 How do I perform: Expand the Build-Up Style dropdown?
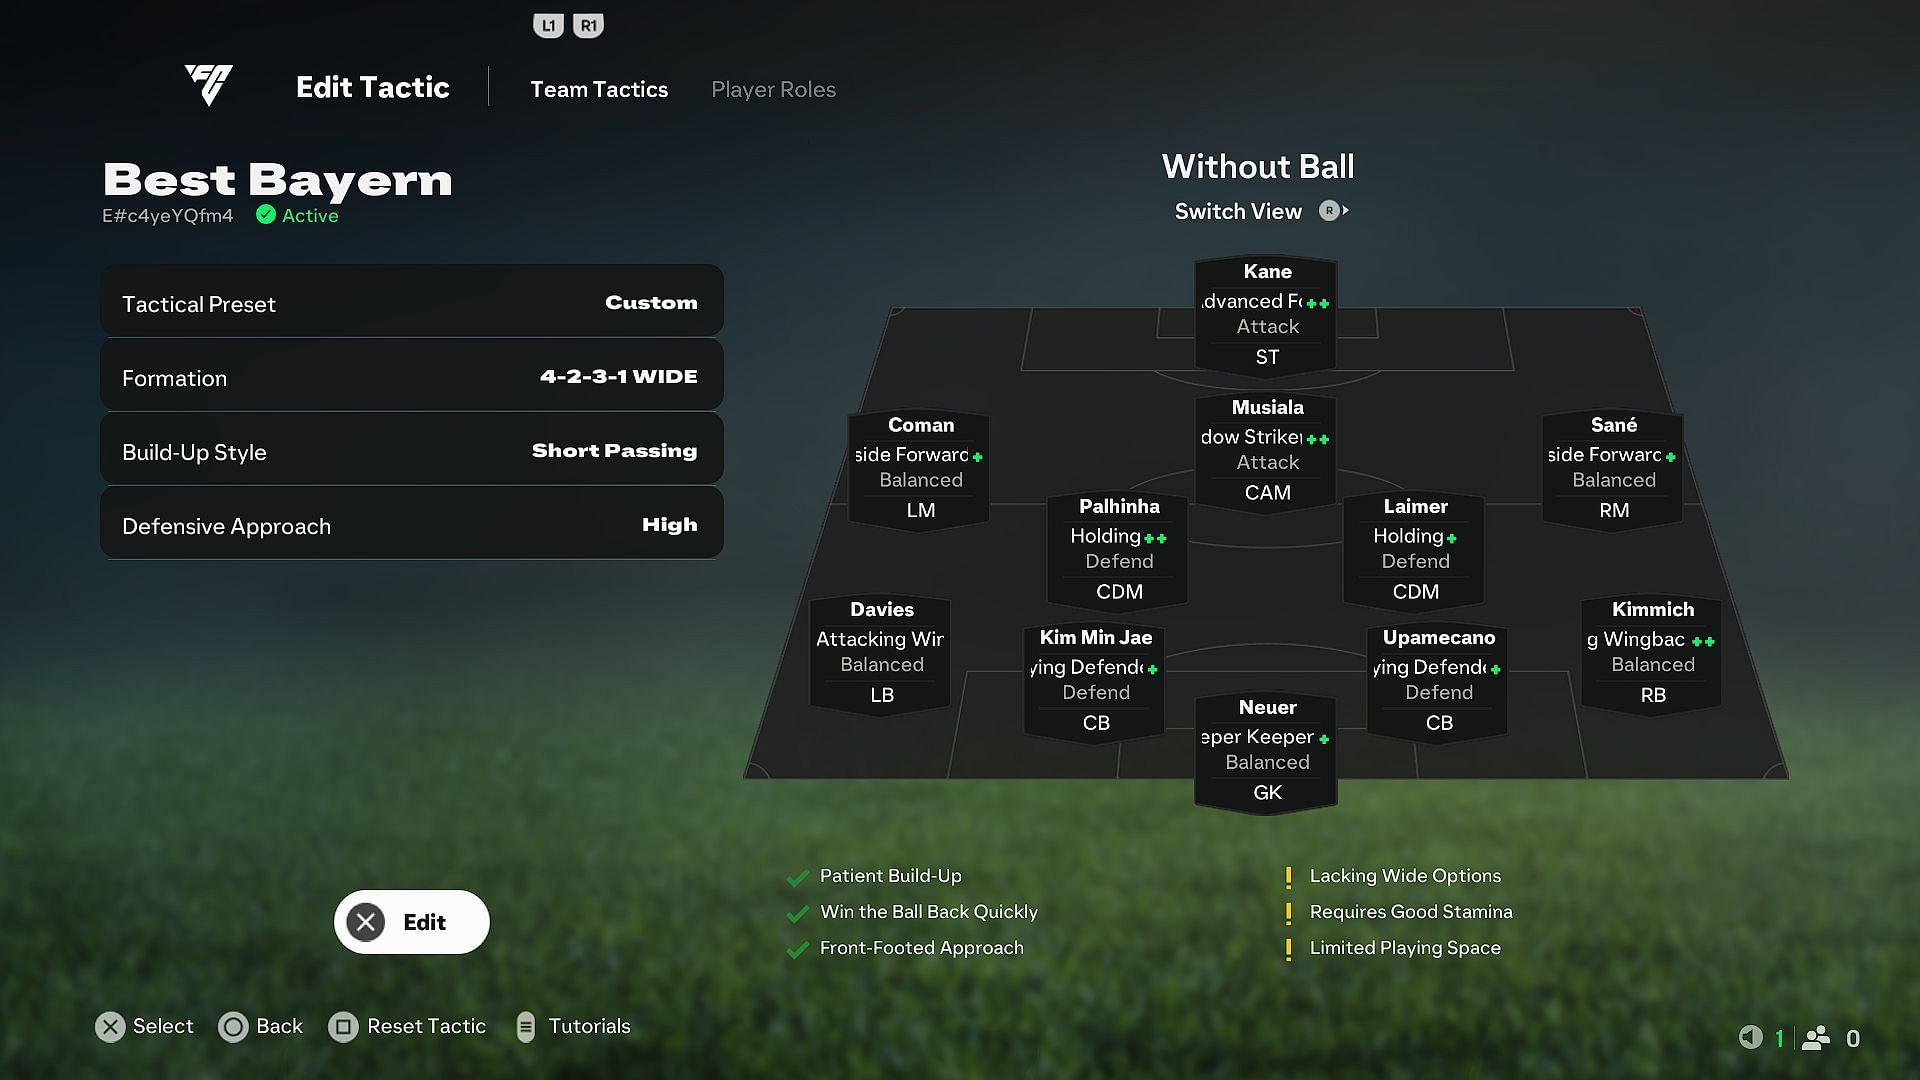410,451
